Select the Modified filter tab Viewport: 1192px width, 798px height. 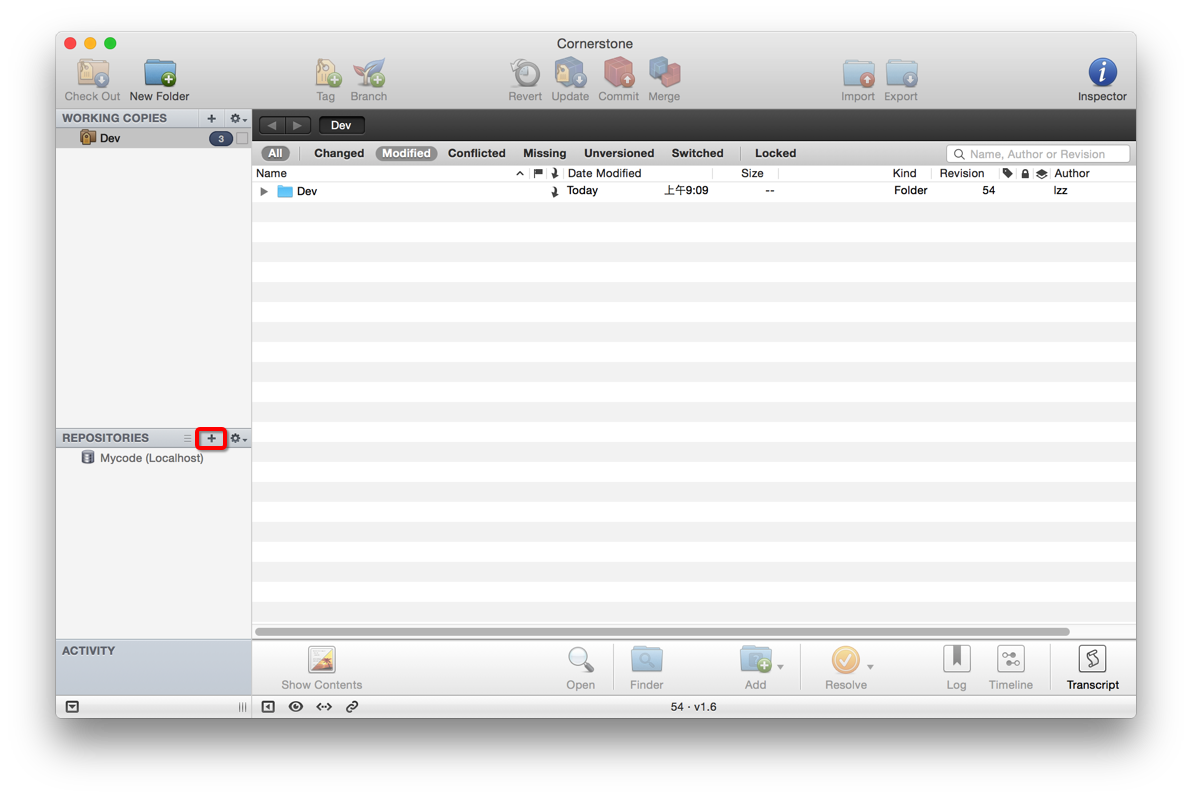point(406,154)
